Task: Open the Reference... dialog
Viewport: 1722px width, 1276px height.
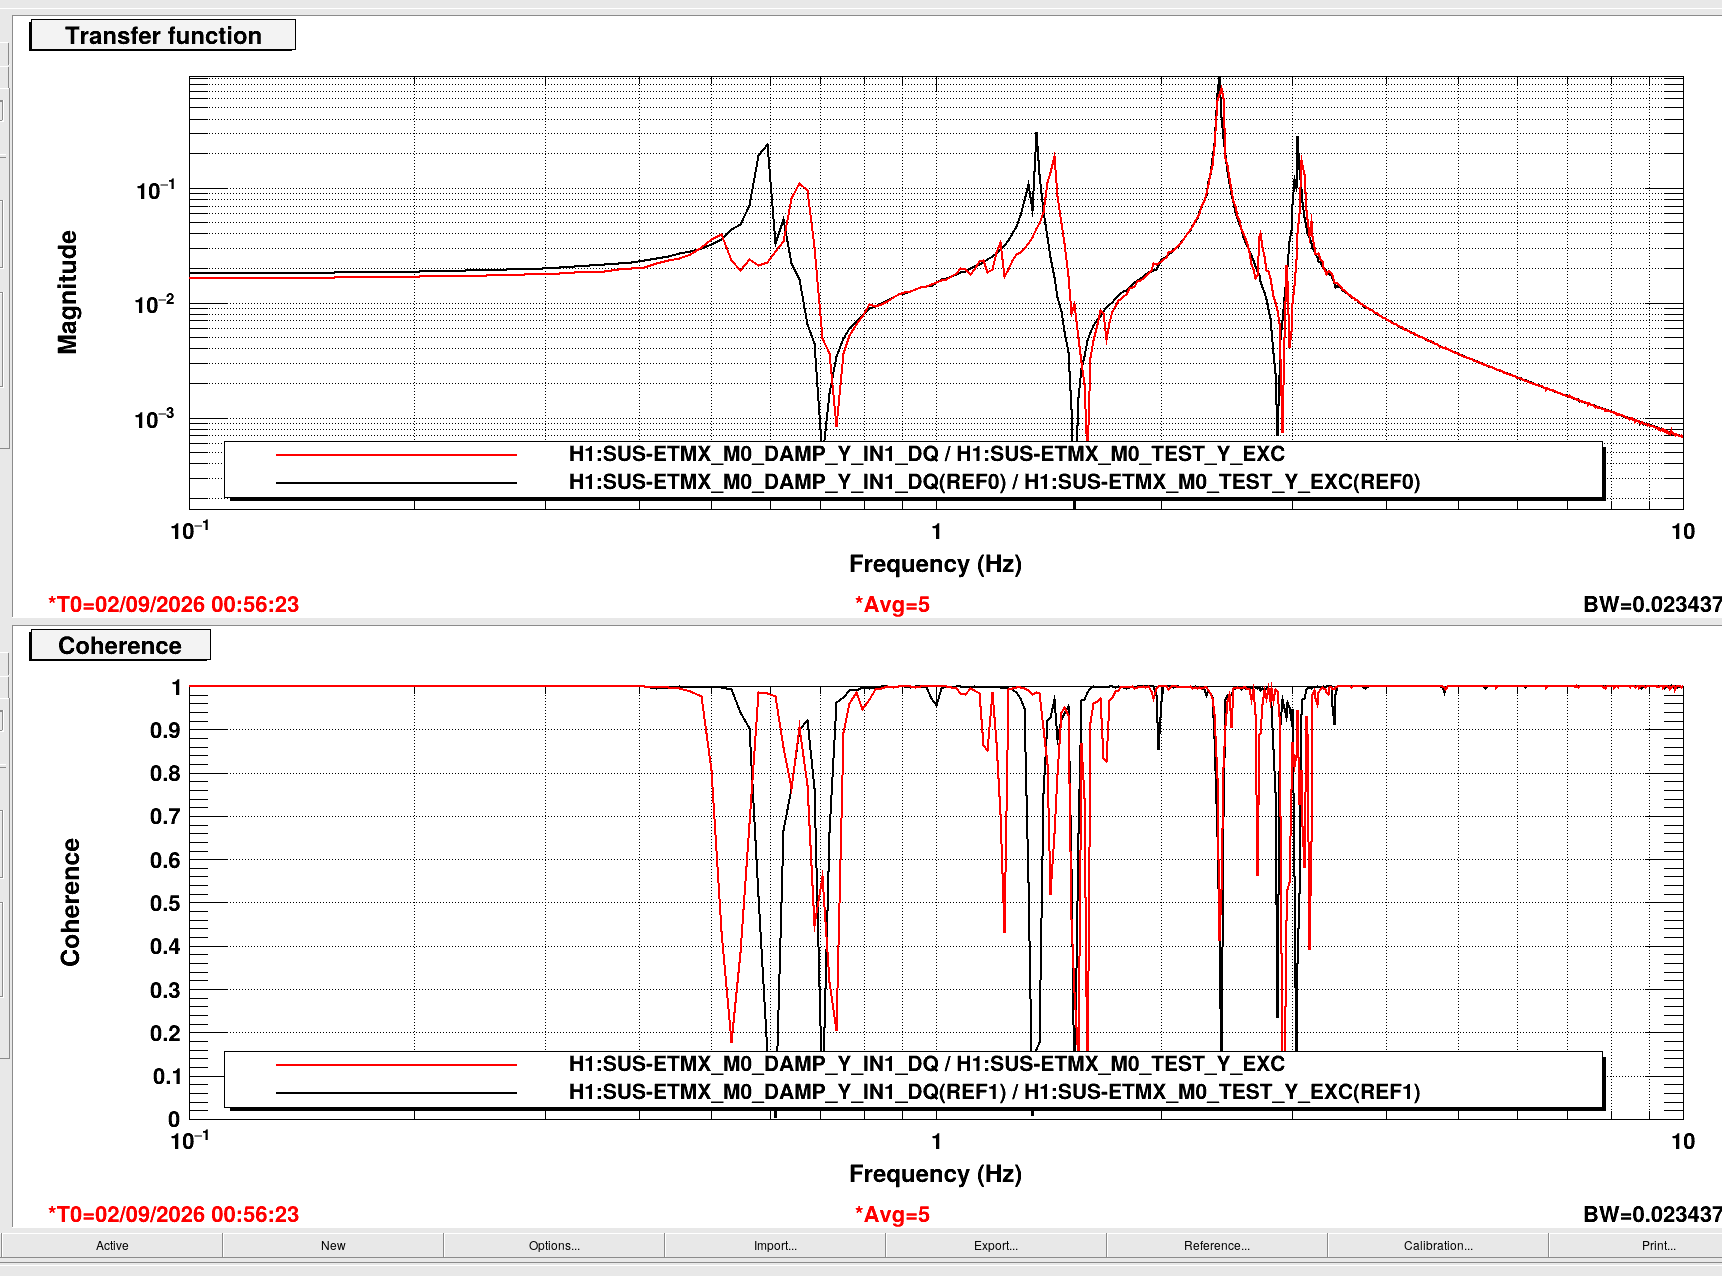Action: pyautogui.click(x=1217, y=1245)
